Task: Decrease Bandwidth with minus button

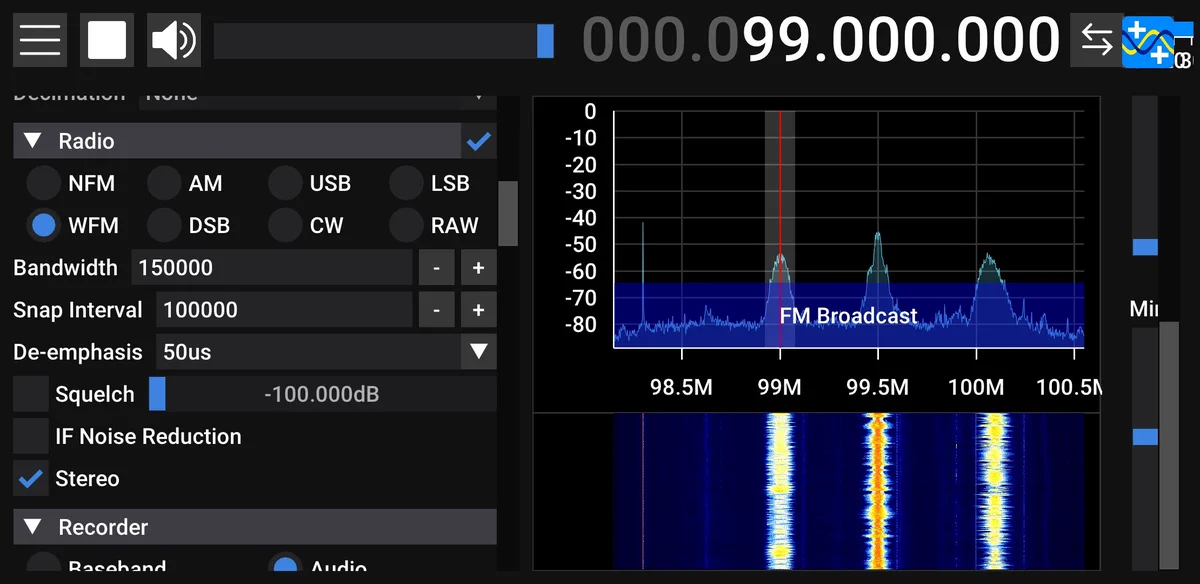Action: click(436, 267)
